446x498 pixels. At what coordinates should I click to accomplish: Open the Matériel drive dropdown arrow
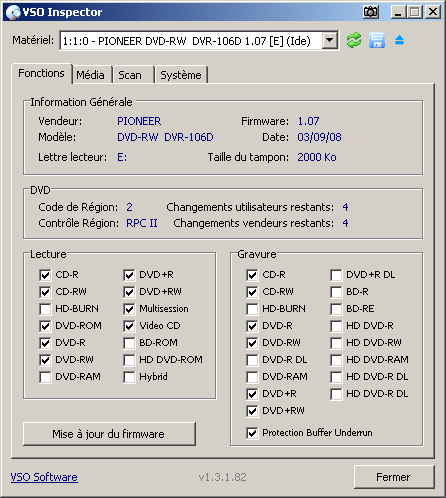(329, 40)
